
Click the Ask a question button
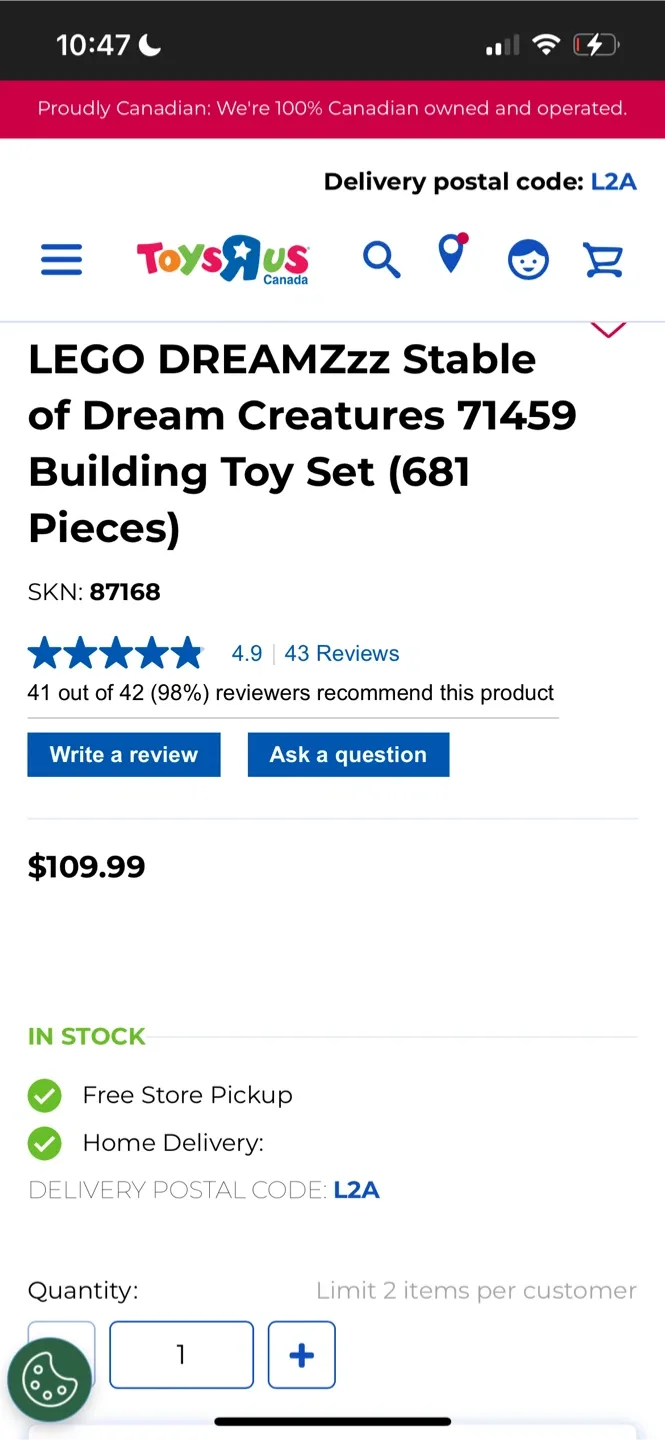[348, 754]
